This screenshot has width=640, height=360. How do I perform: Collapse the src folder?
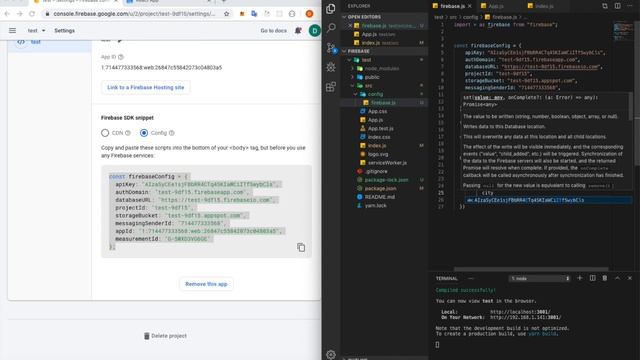pyautogui.click(x=353, y=86)
